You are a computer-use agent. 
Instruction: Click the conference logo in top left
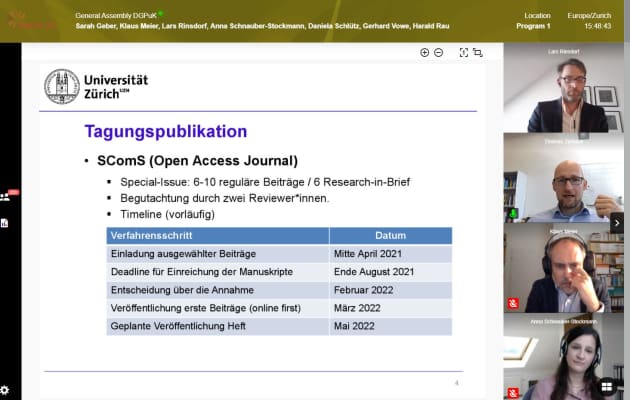pyautogui.click(x=33, y=19)
